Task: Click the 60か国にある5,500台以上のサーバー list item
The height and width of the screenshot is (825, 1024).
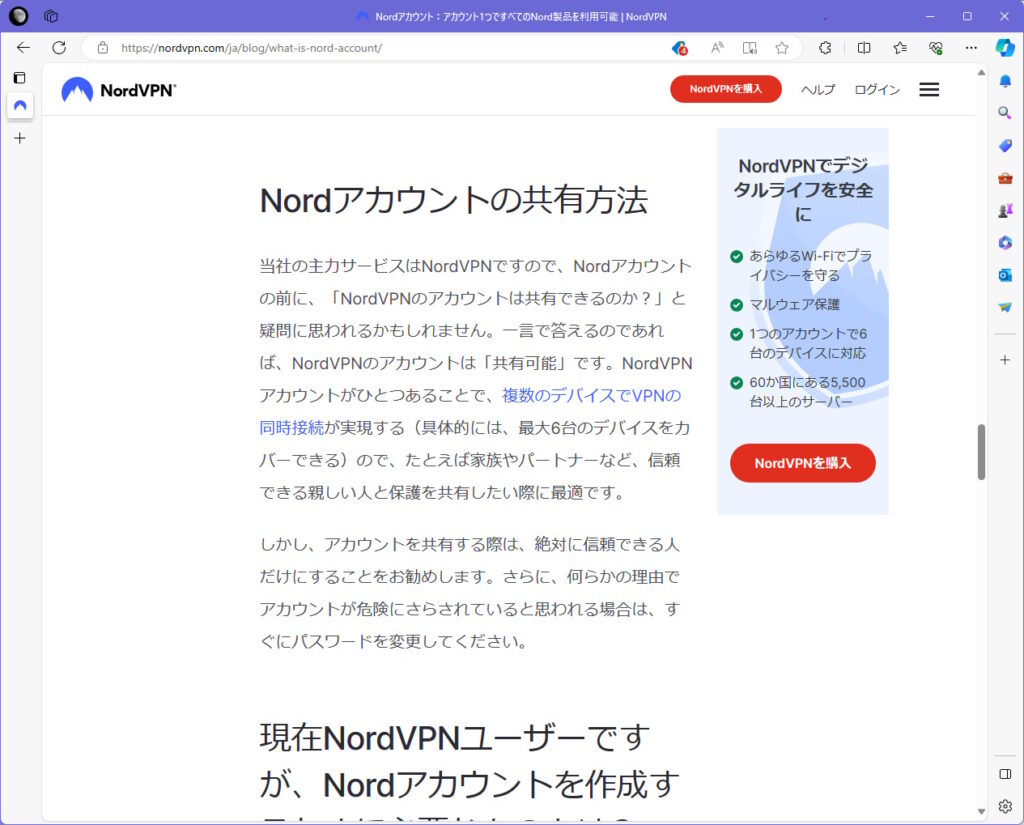Action: coord(798,392)
